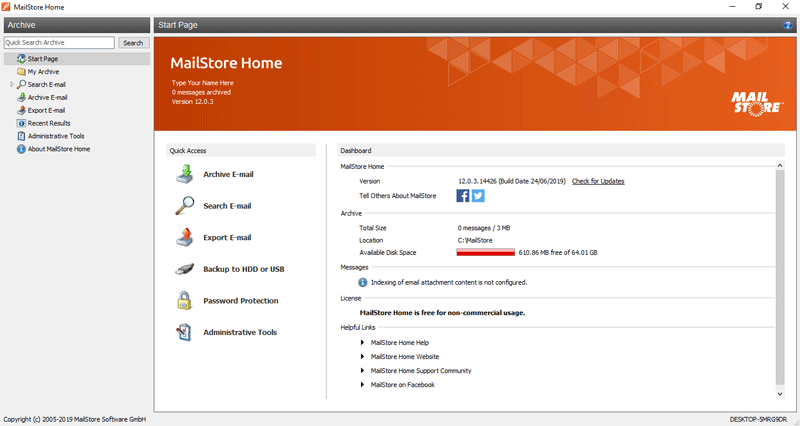Image resolution: width=800 pixels, height=426 pixels.
Task: Click the Quick Access Search E-mail magnifier icon
Action: click(x=185, y=206)
